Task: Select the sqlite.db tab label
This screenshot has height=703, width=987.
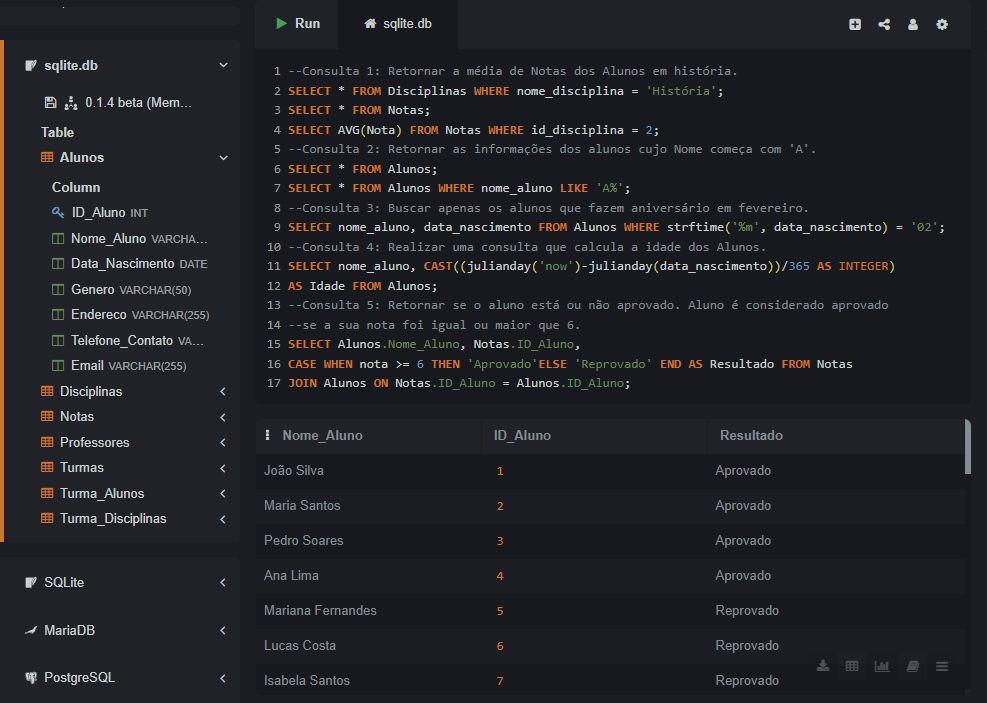Action: click(x=407, y=24)
